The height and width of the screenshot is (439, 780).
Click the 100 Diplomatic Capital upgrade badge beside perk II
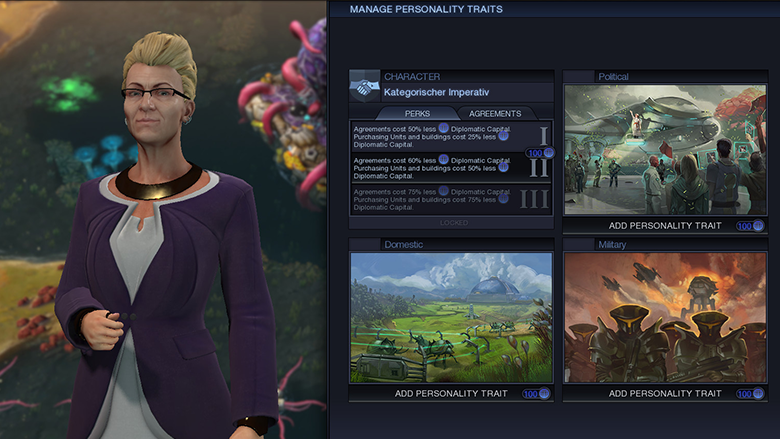(540, 153)
